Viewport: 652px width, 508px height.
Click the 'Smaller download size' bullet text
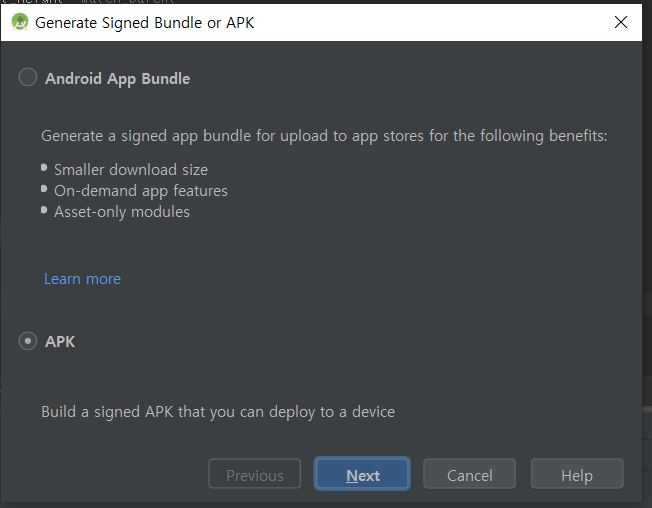131,170
